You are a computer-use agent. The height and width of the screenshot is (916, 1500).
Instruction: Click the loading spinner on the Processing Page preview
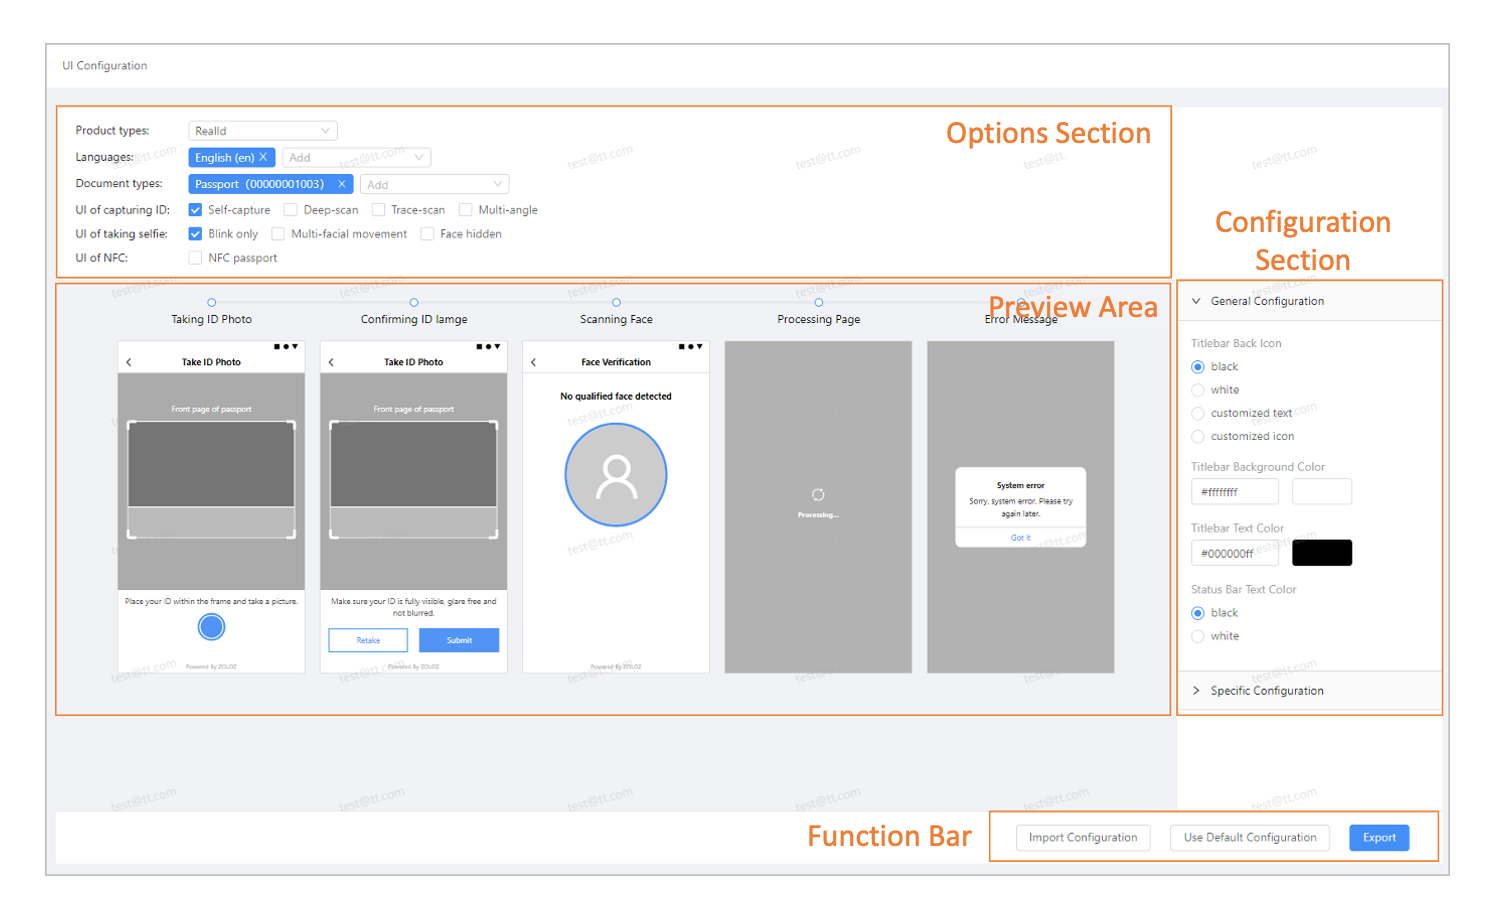(x=818, y=494)
